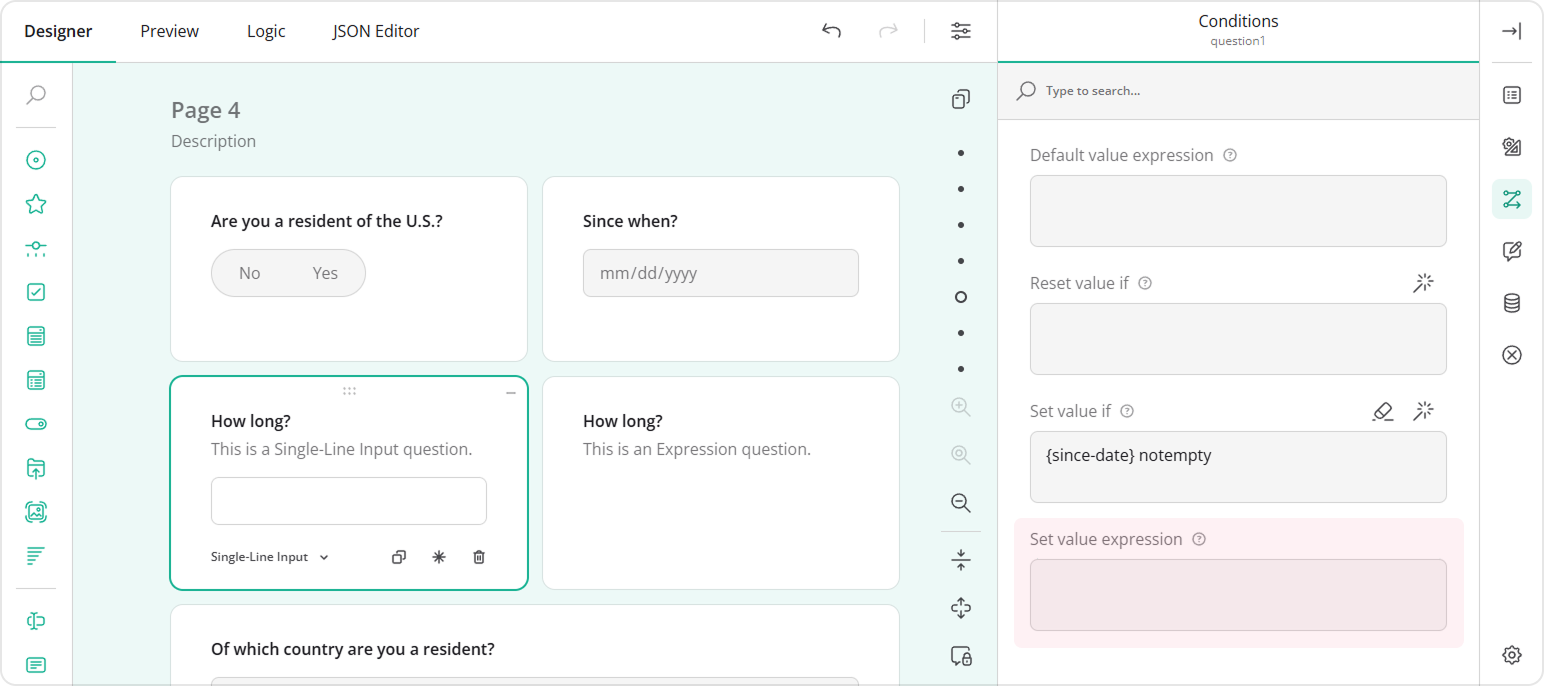Select the Radio Button Group toolbox icon
The image size is (1544, 686).
pyautogui.click(x=36, y=160)
